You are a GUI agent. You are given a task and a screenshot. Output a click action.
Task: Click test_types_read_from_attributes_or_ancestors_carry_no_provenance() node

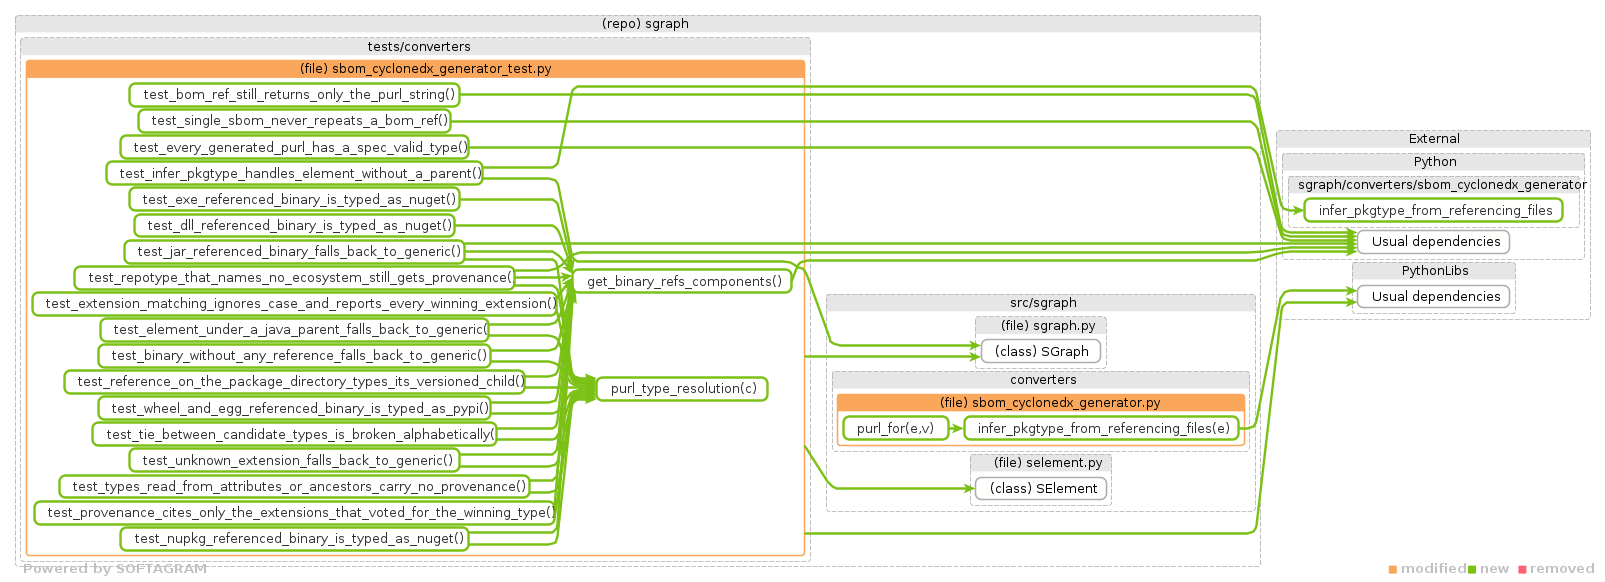295,486
